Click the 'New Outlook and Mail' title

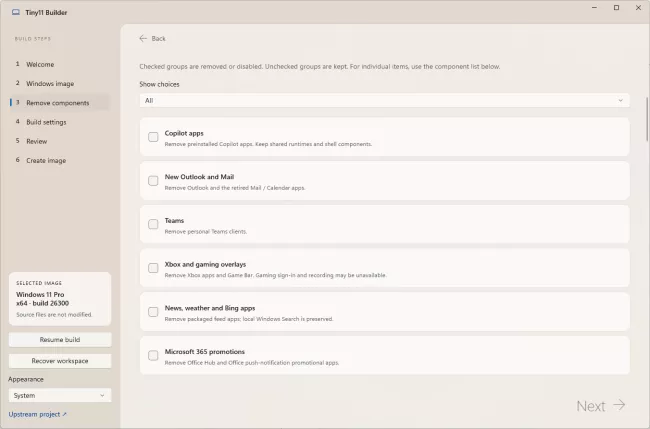pyautogui.click(x=199, y=177)
